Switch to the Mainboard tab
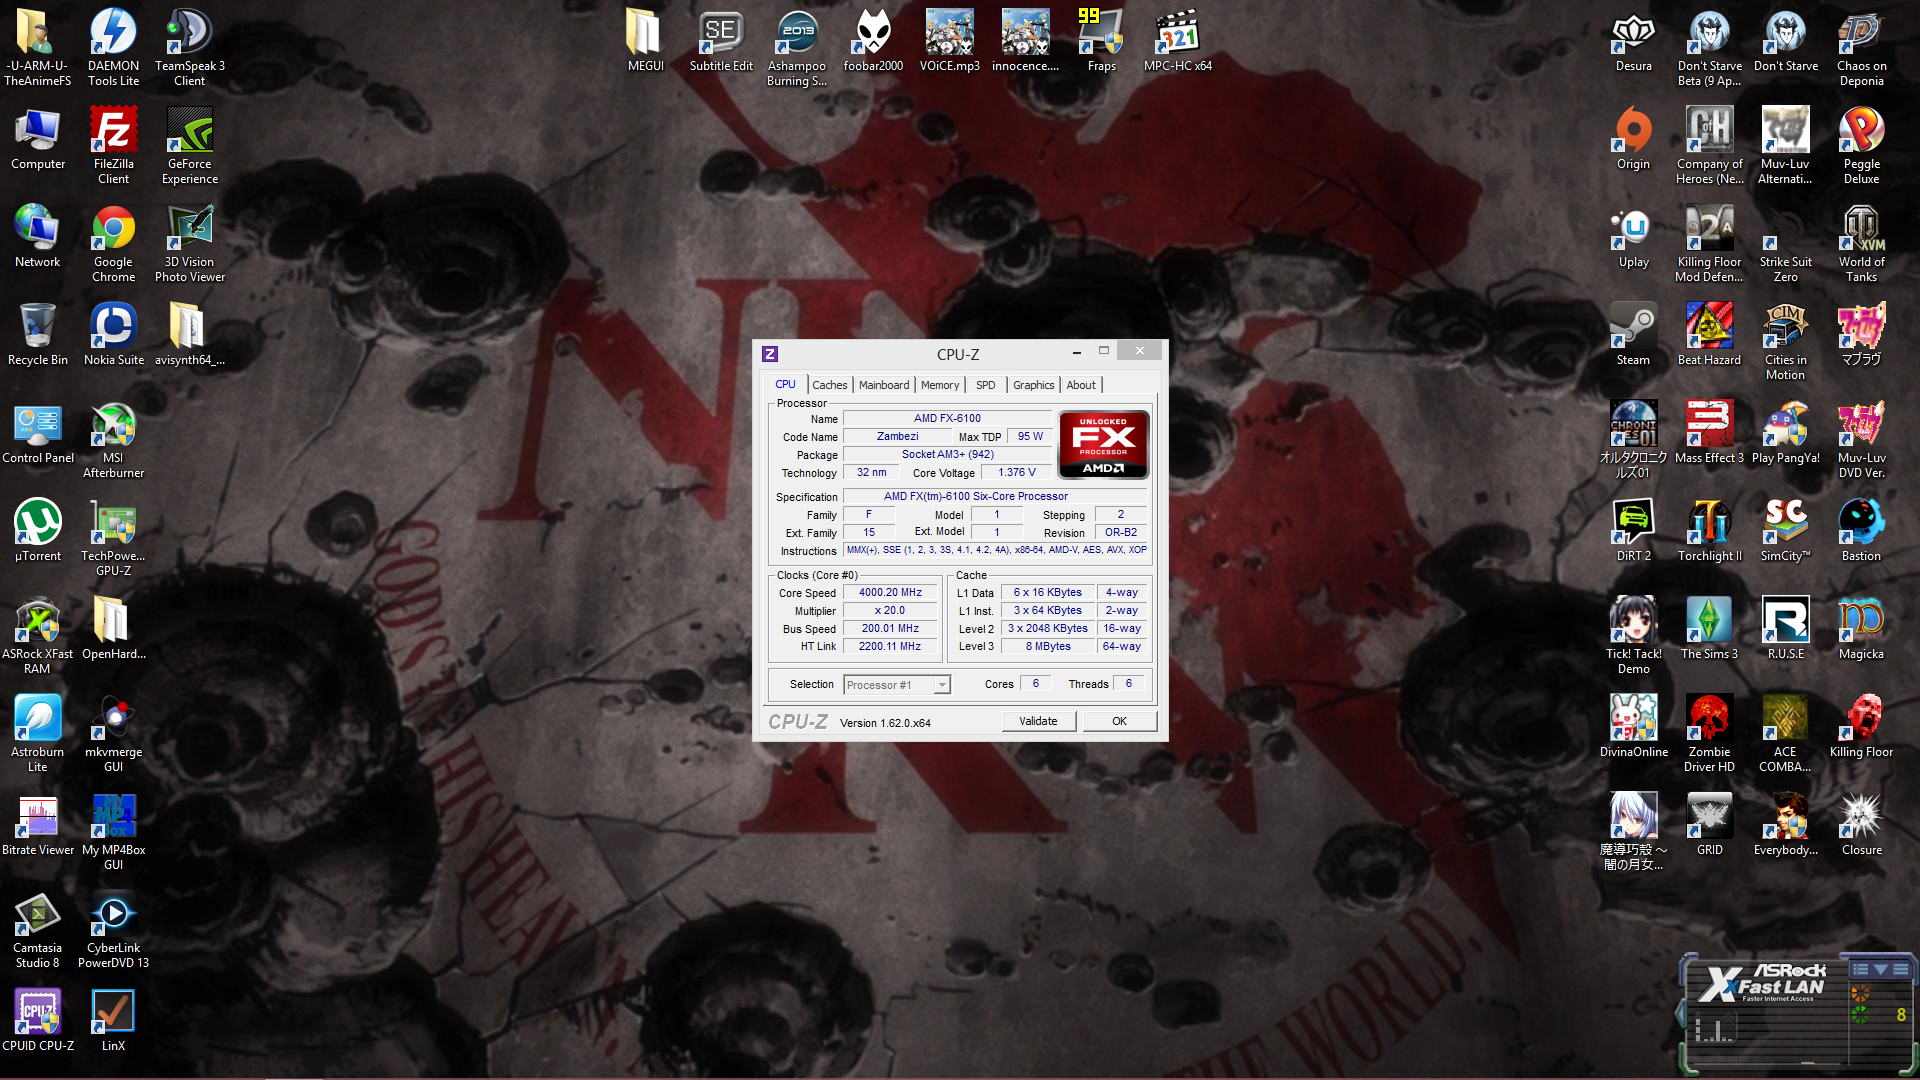1920x1080 pixels. (884, 385)
